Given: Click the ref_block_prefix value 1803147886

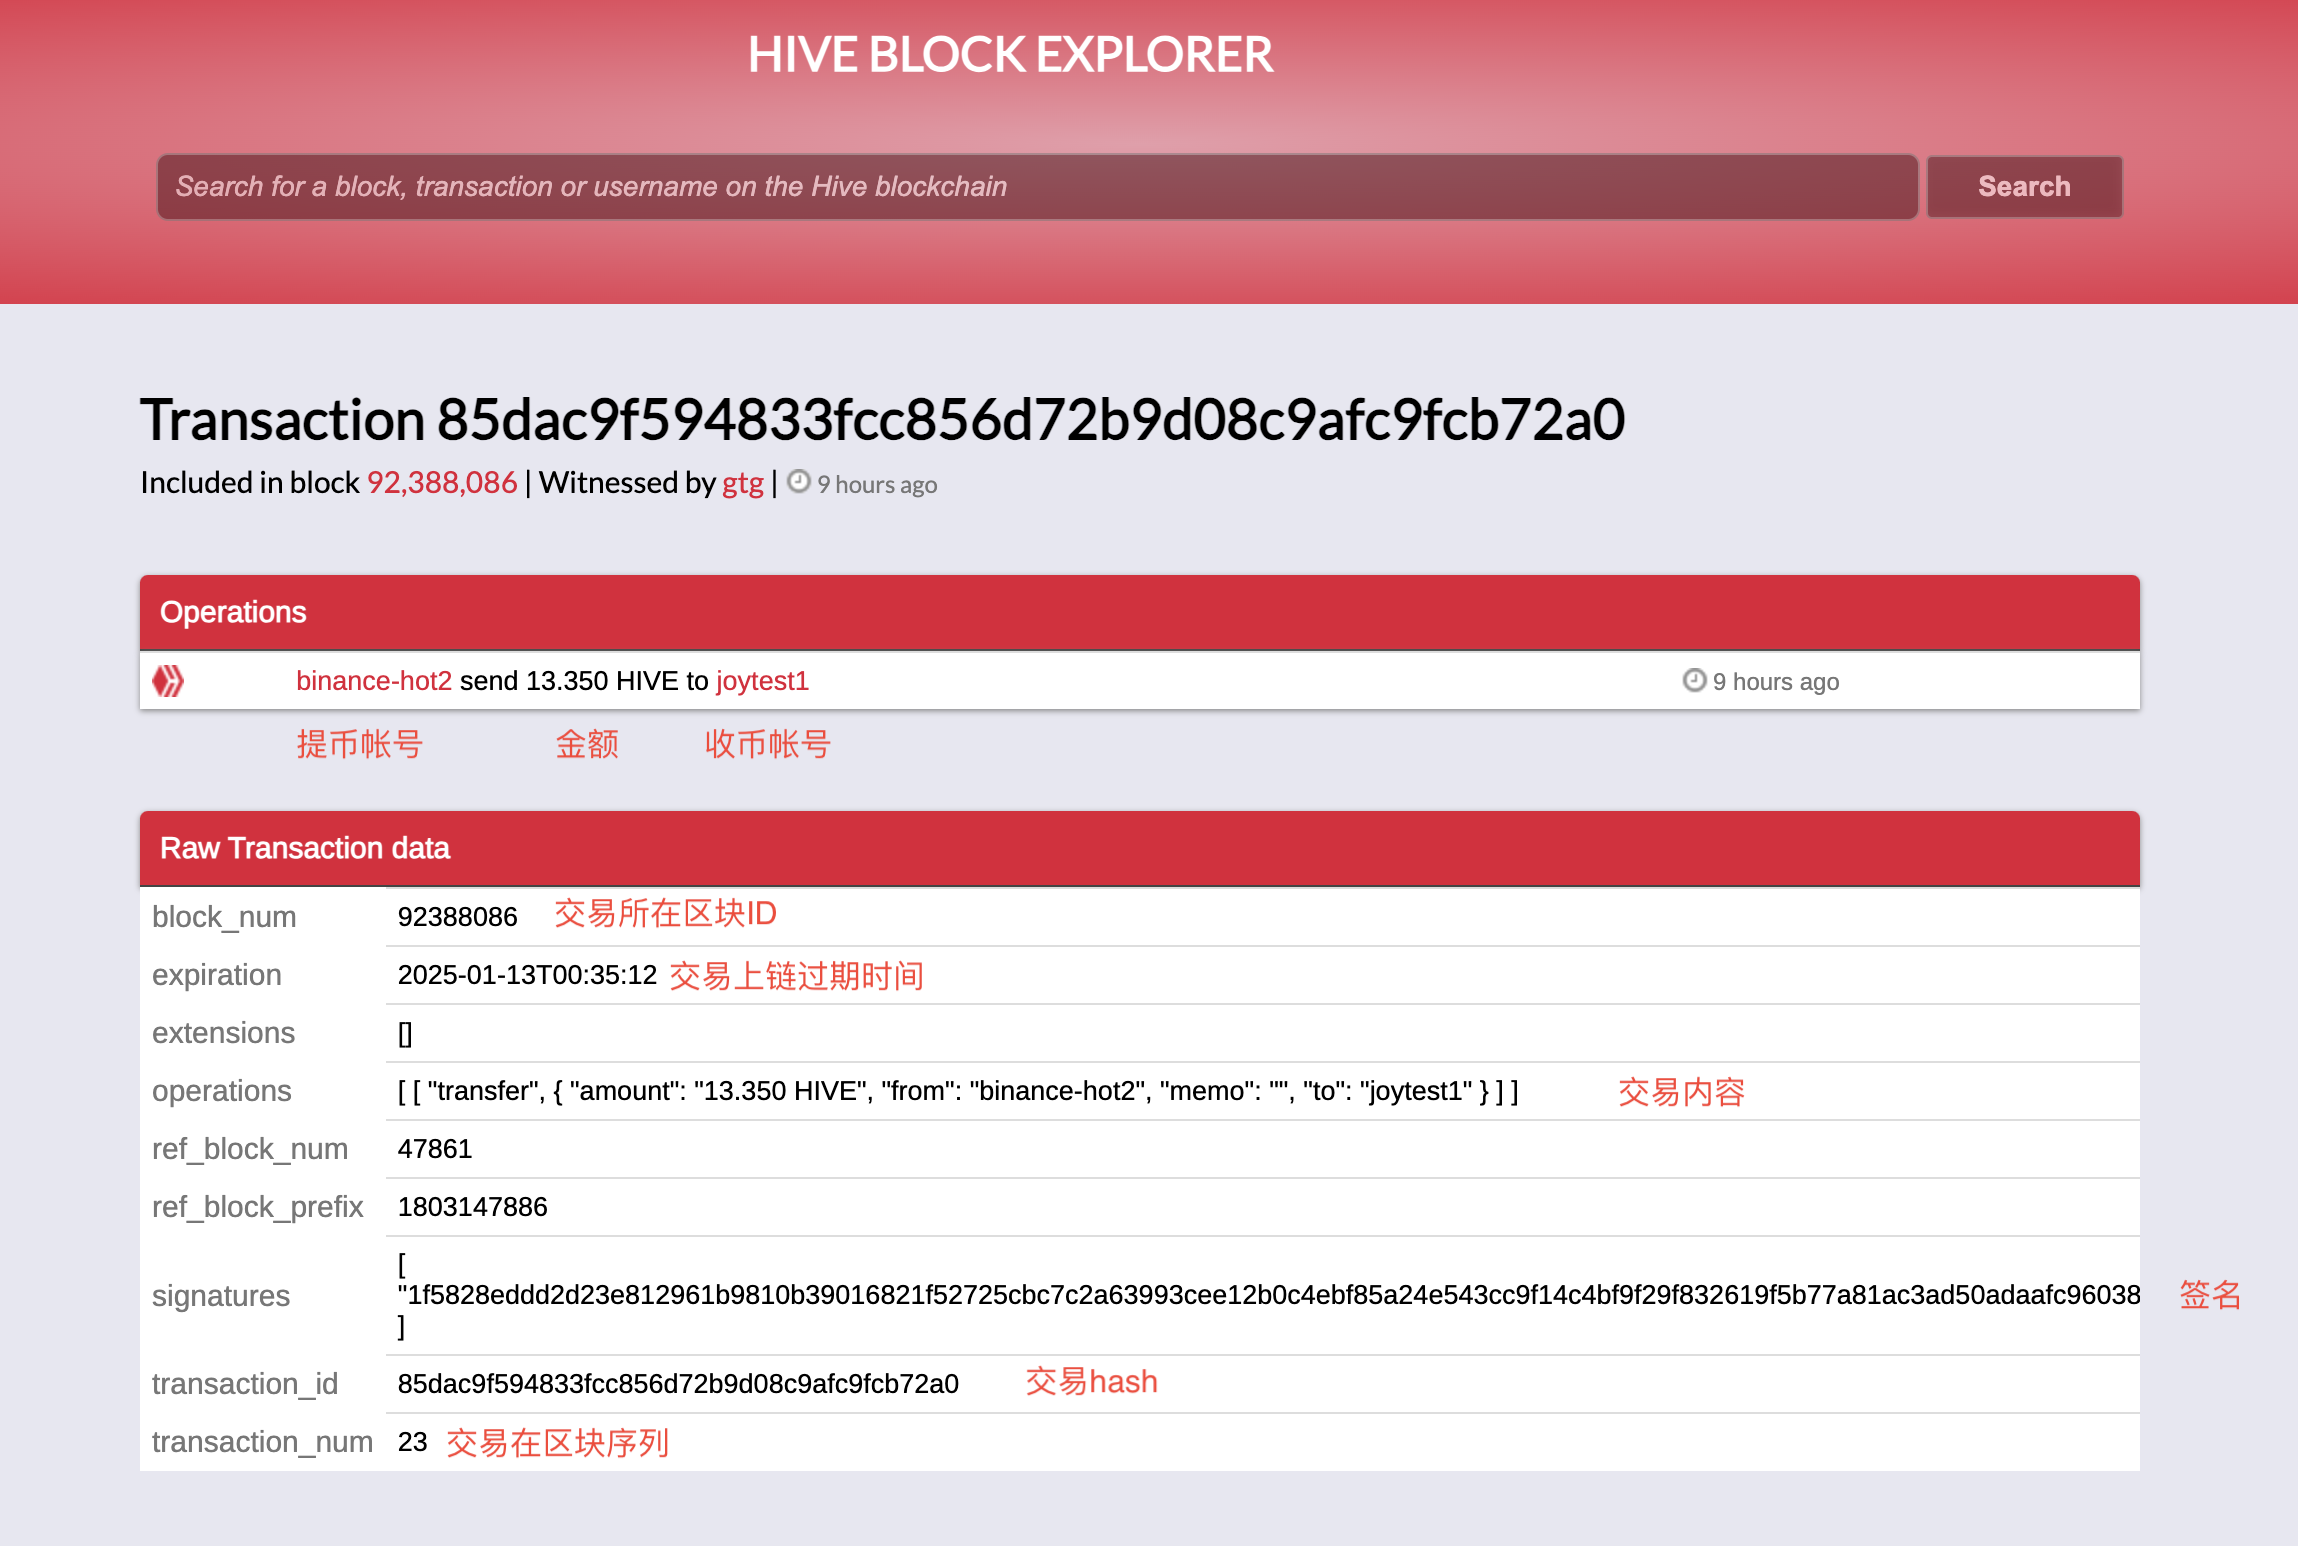Looking at the screenshot, I should click(x=472, y=1207).
